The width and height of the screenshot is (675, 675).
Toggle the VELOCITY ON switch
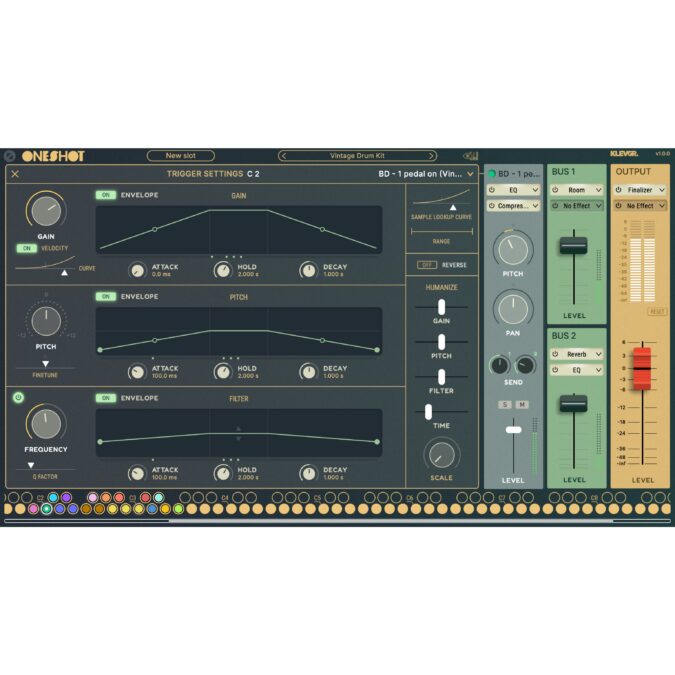(27, 248)
